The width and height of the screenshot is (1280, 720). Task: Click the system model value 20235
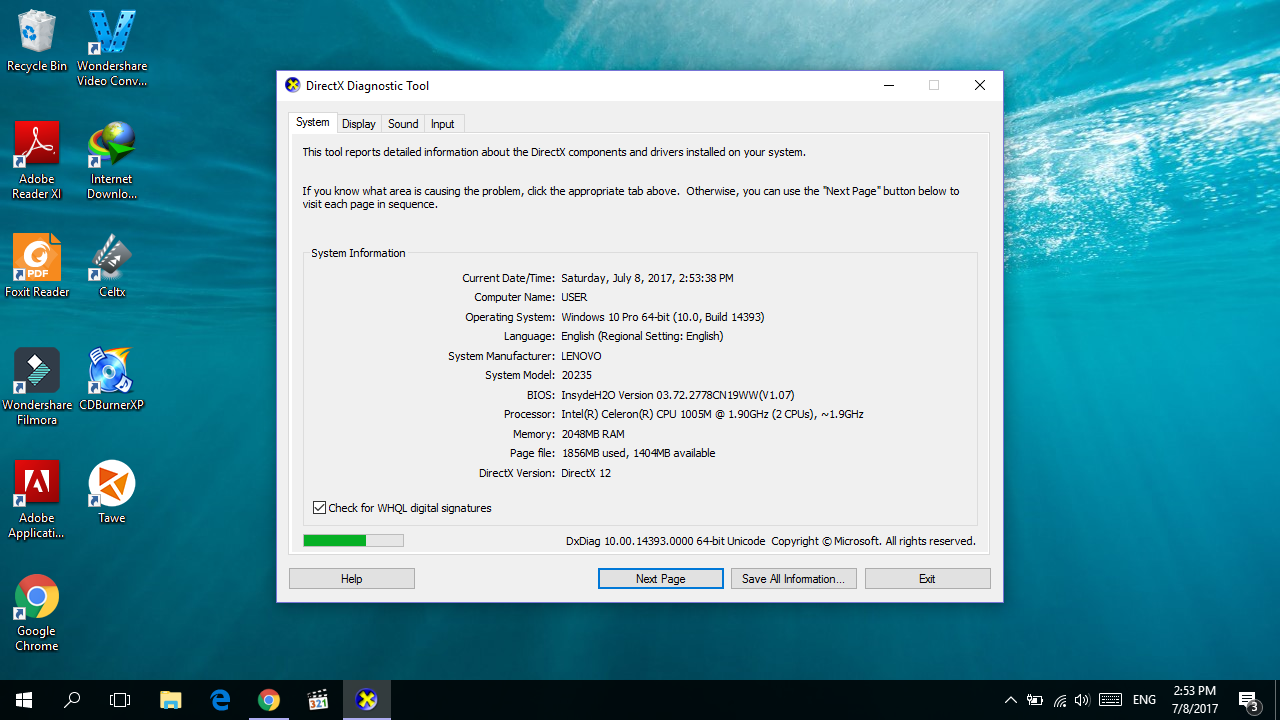[x=577, y=375]
